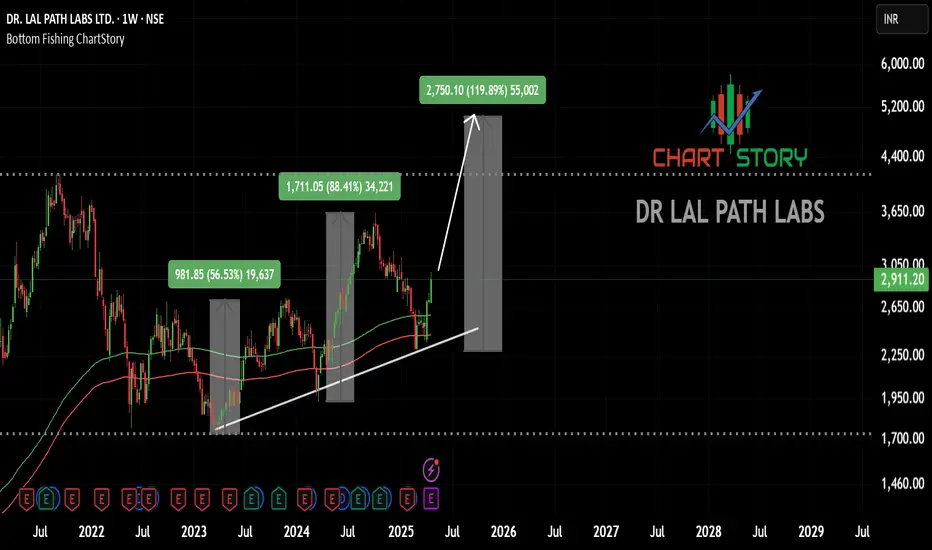The width and height of the screenshot is (932, 550).
Task: Click the 5,200.00 price axis label
Action: 902,106
